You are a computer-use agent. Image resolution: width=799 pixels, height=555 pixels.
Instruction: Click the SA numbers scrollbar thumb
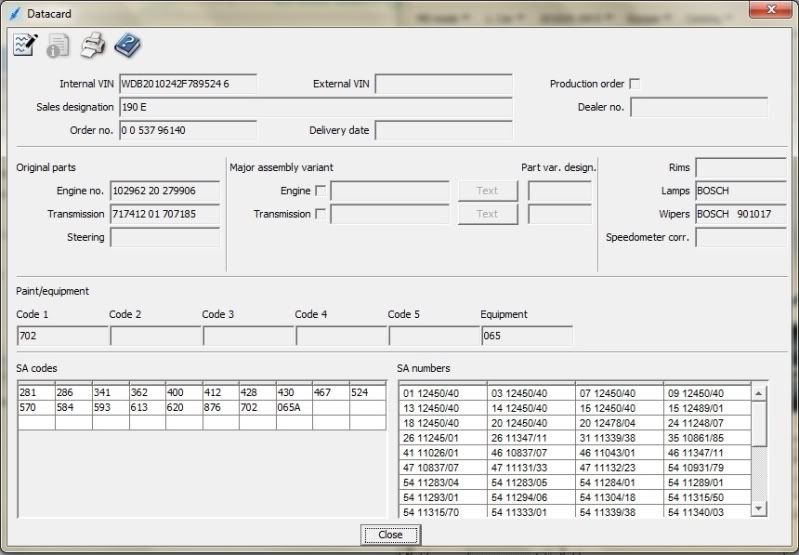coord(758,423)
